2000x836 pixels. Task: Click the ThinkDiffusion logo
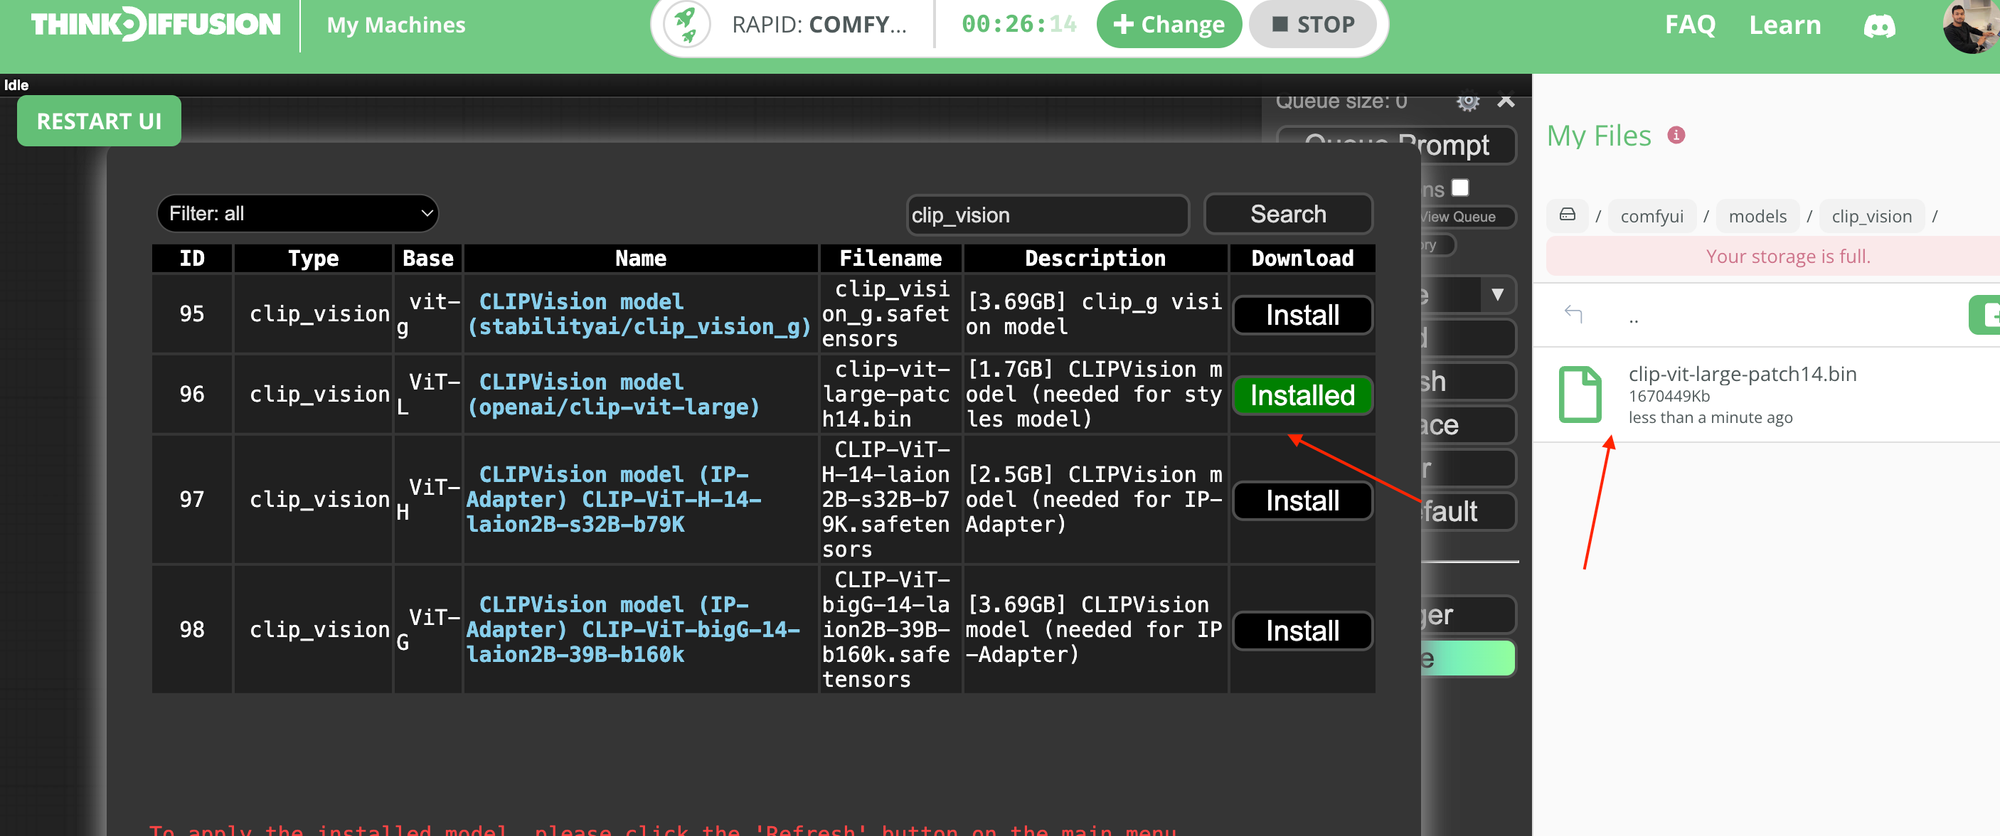tap(156, 24)
